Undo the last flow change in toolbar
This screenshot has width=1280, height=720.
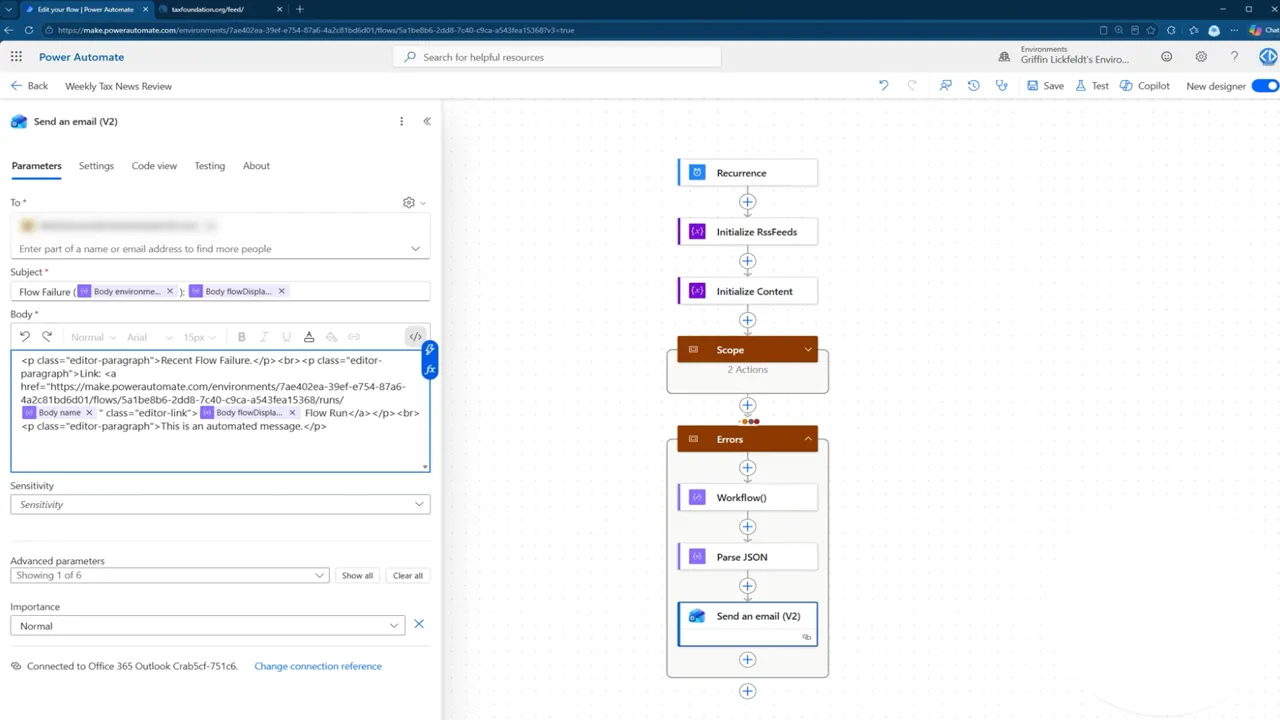[x=883, y=86]
